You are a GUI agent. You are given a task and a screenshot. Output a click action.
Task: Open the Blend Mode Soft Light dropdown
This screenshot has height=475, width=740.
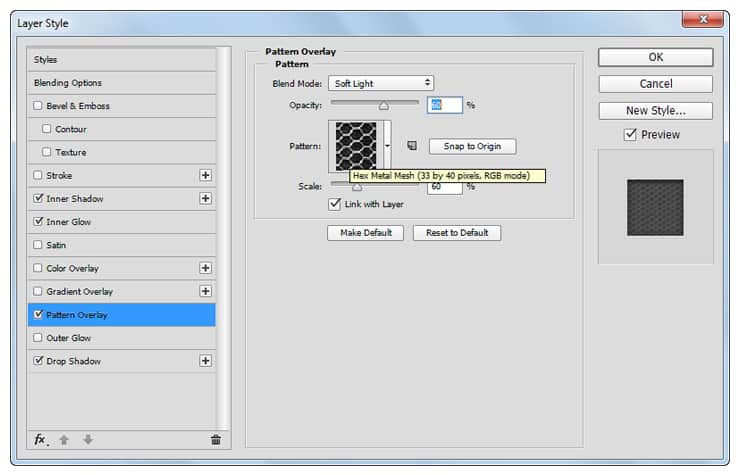pyautogui.click(x=381, y=83)
